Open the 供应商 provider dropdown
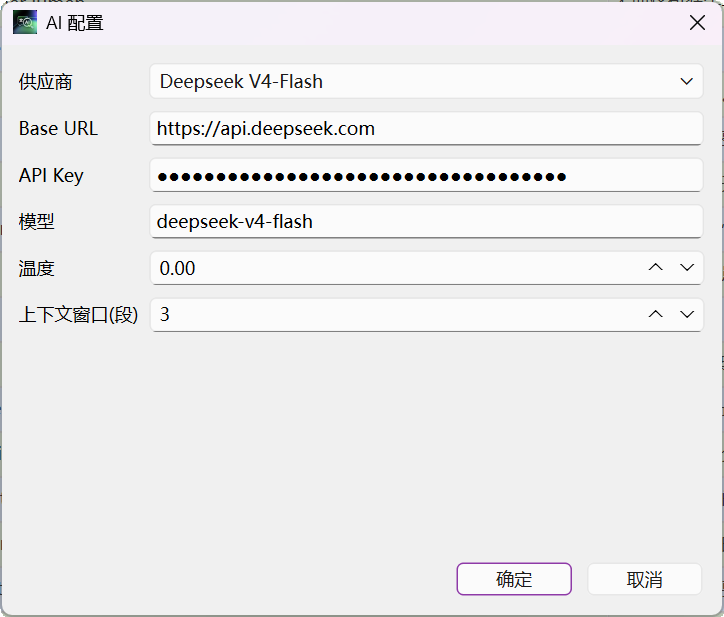 (x=426, y=81)
